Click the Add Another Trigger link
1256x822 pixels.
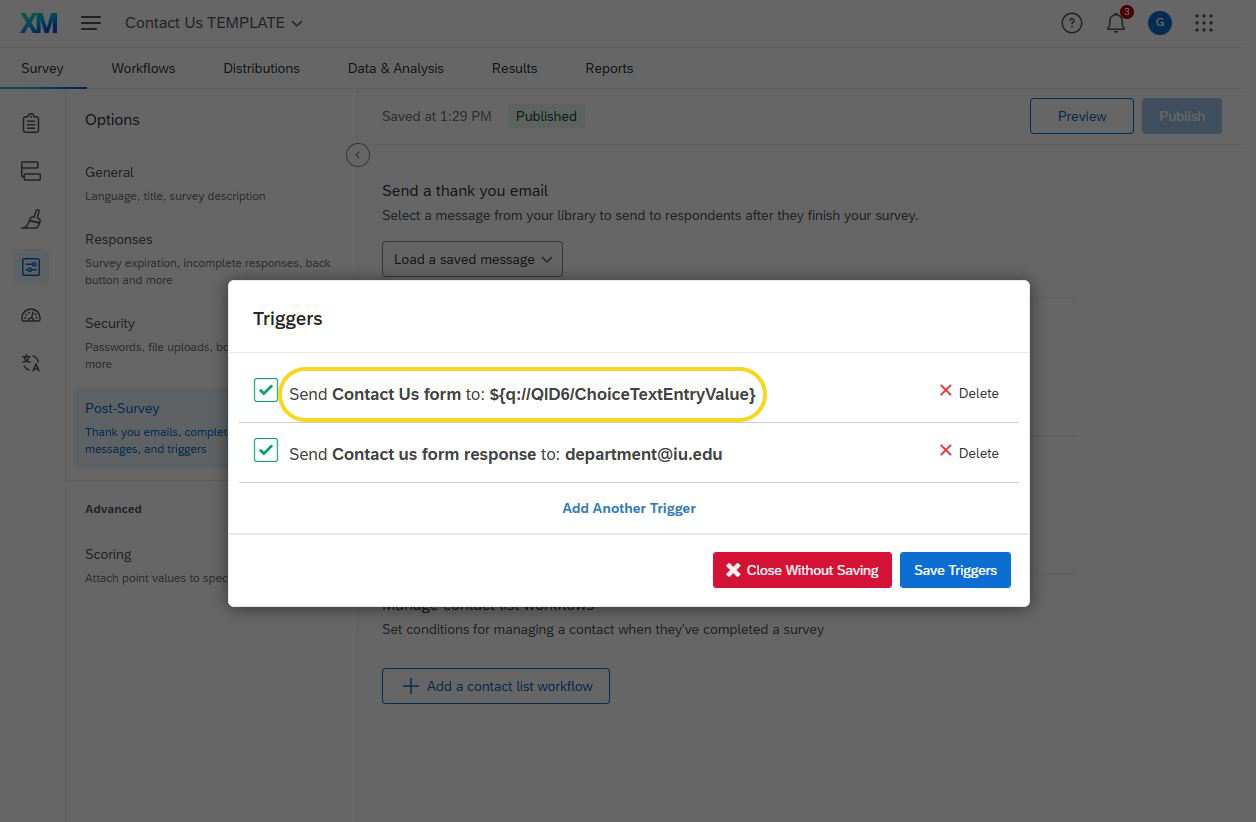pyautogui.click(x=629, y=508)
